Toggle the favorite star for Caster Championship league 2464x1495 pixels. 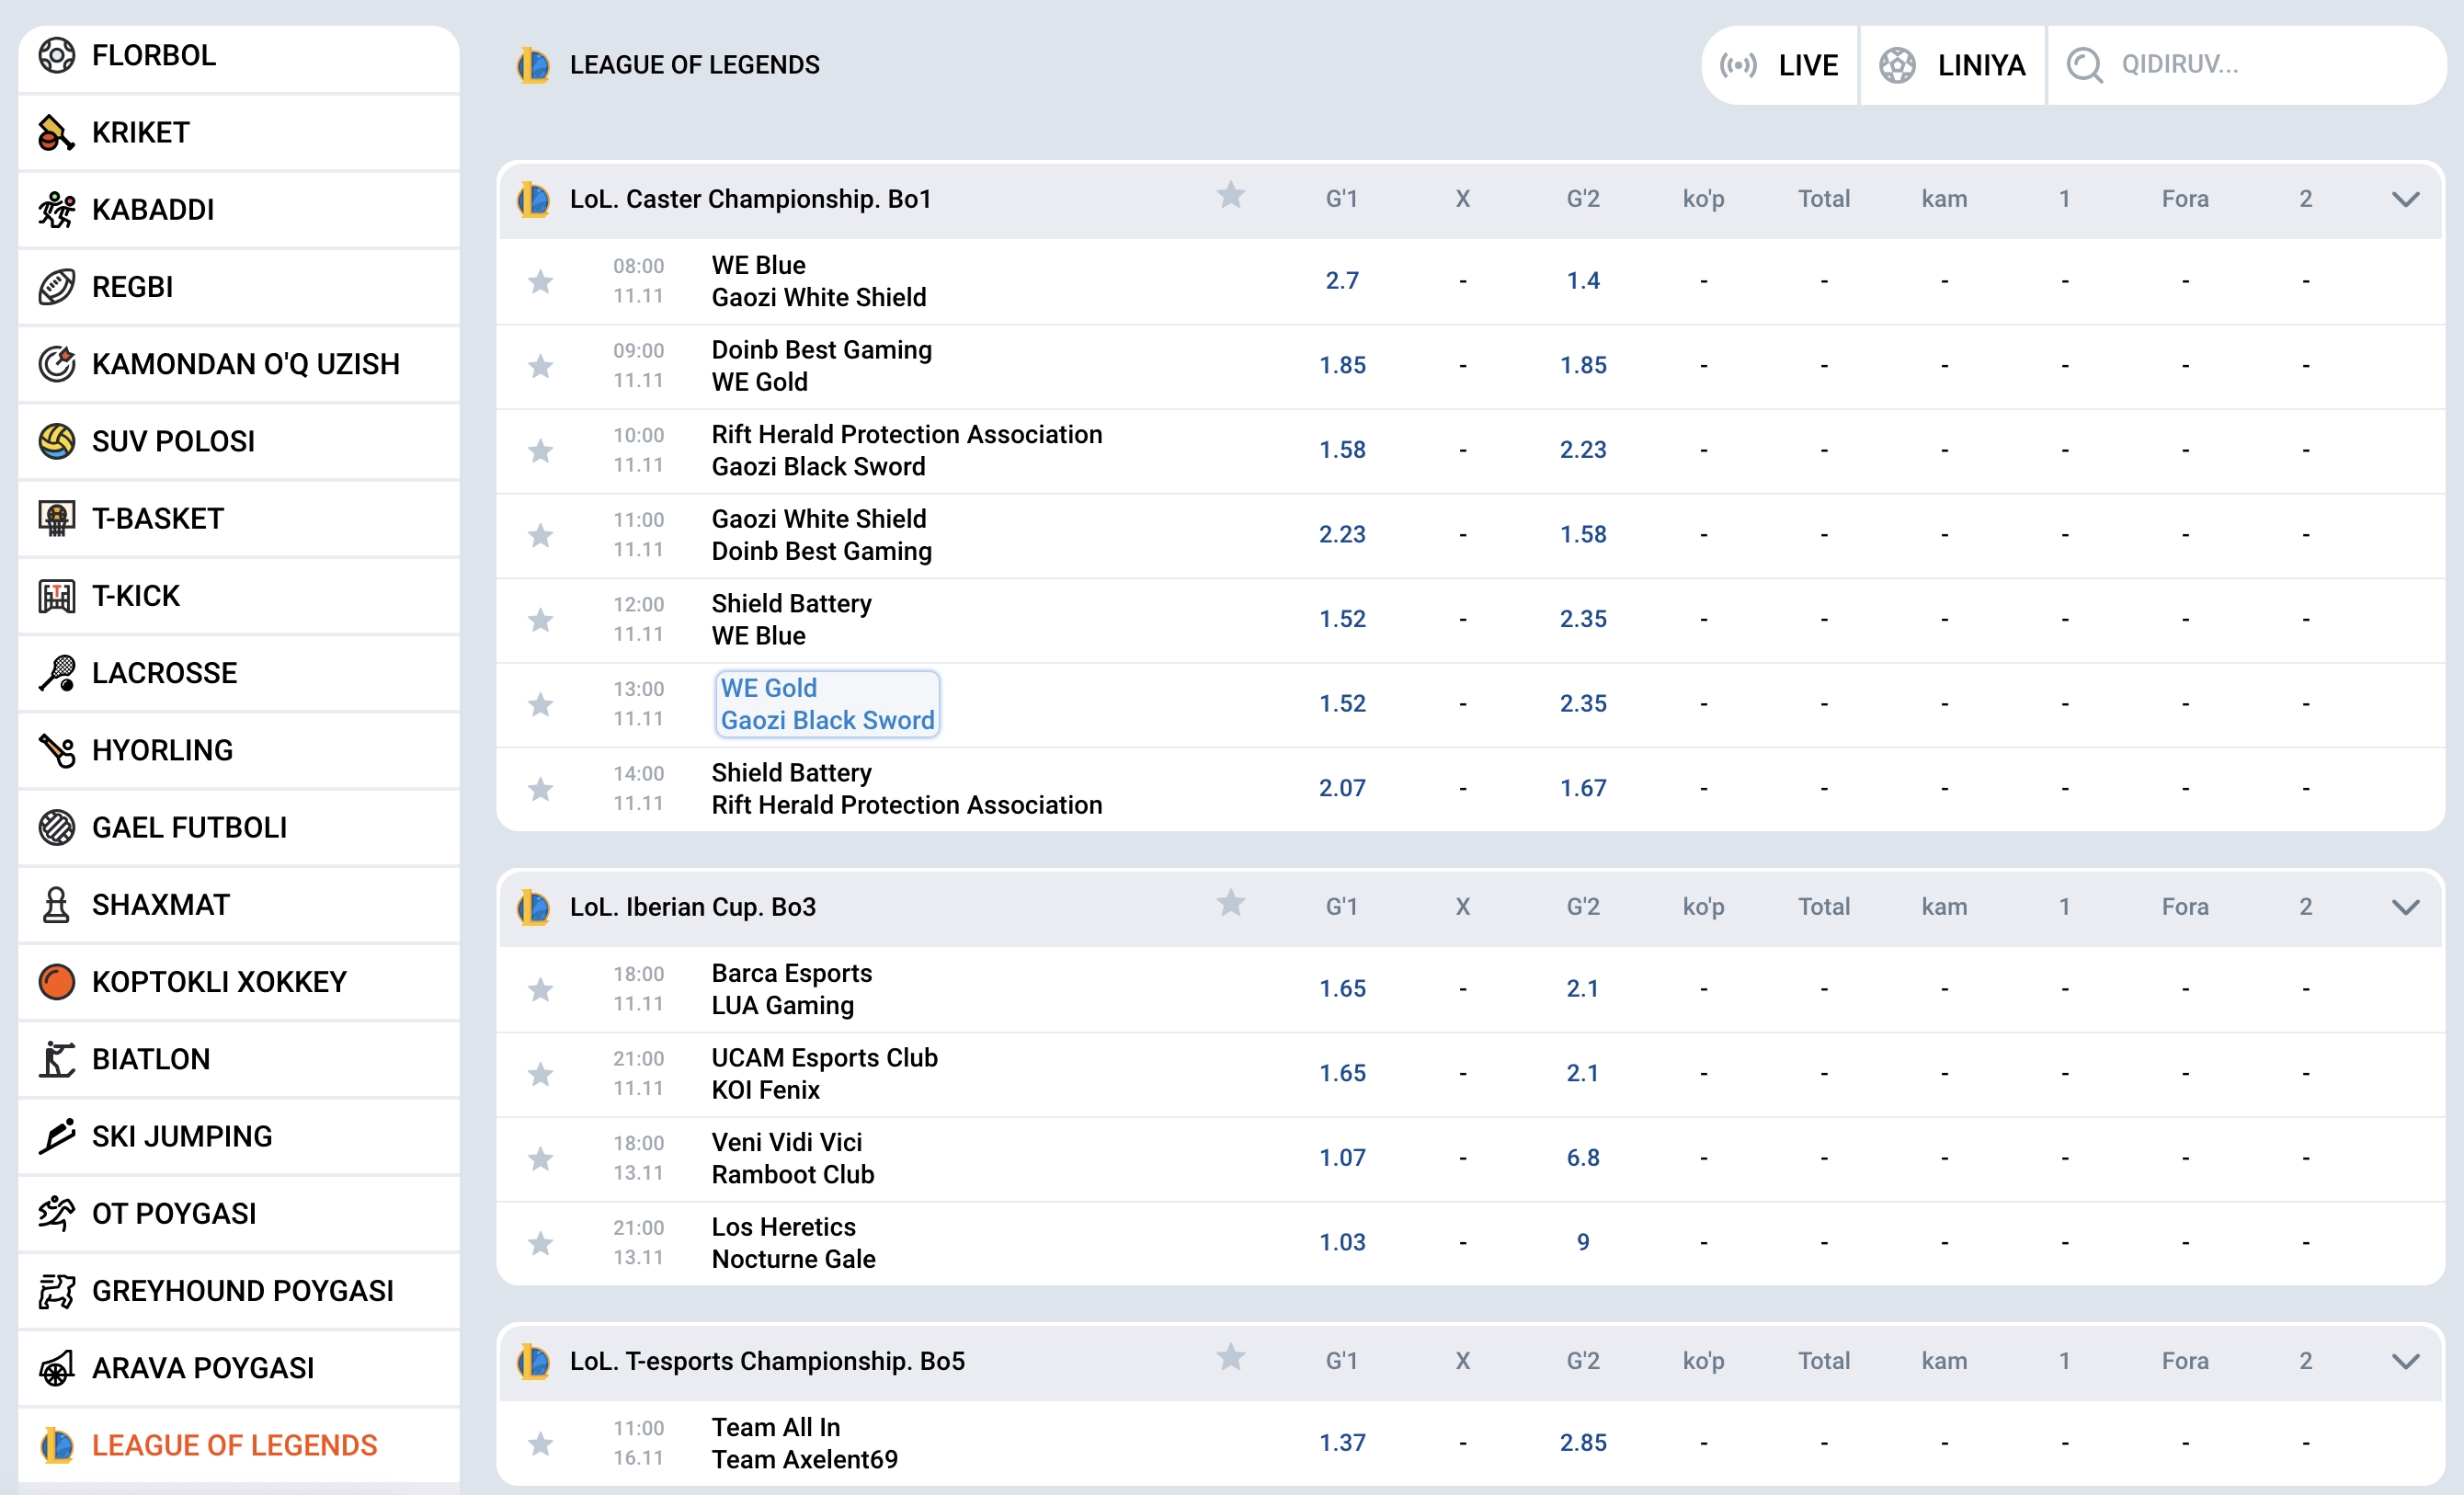(1231, 196)
